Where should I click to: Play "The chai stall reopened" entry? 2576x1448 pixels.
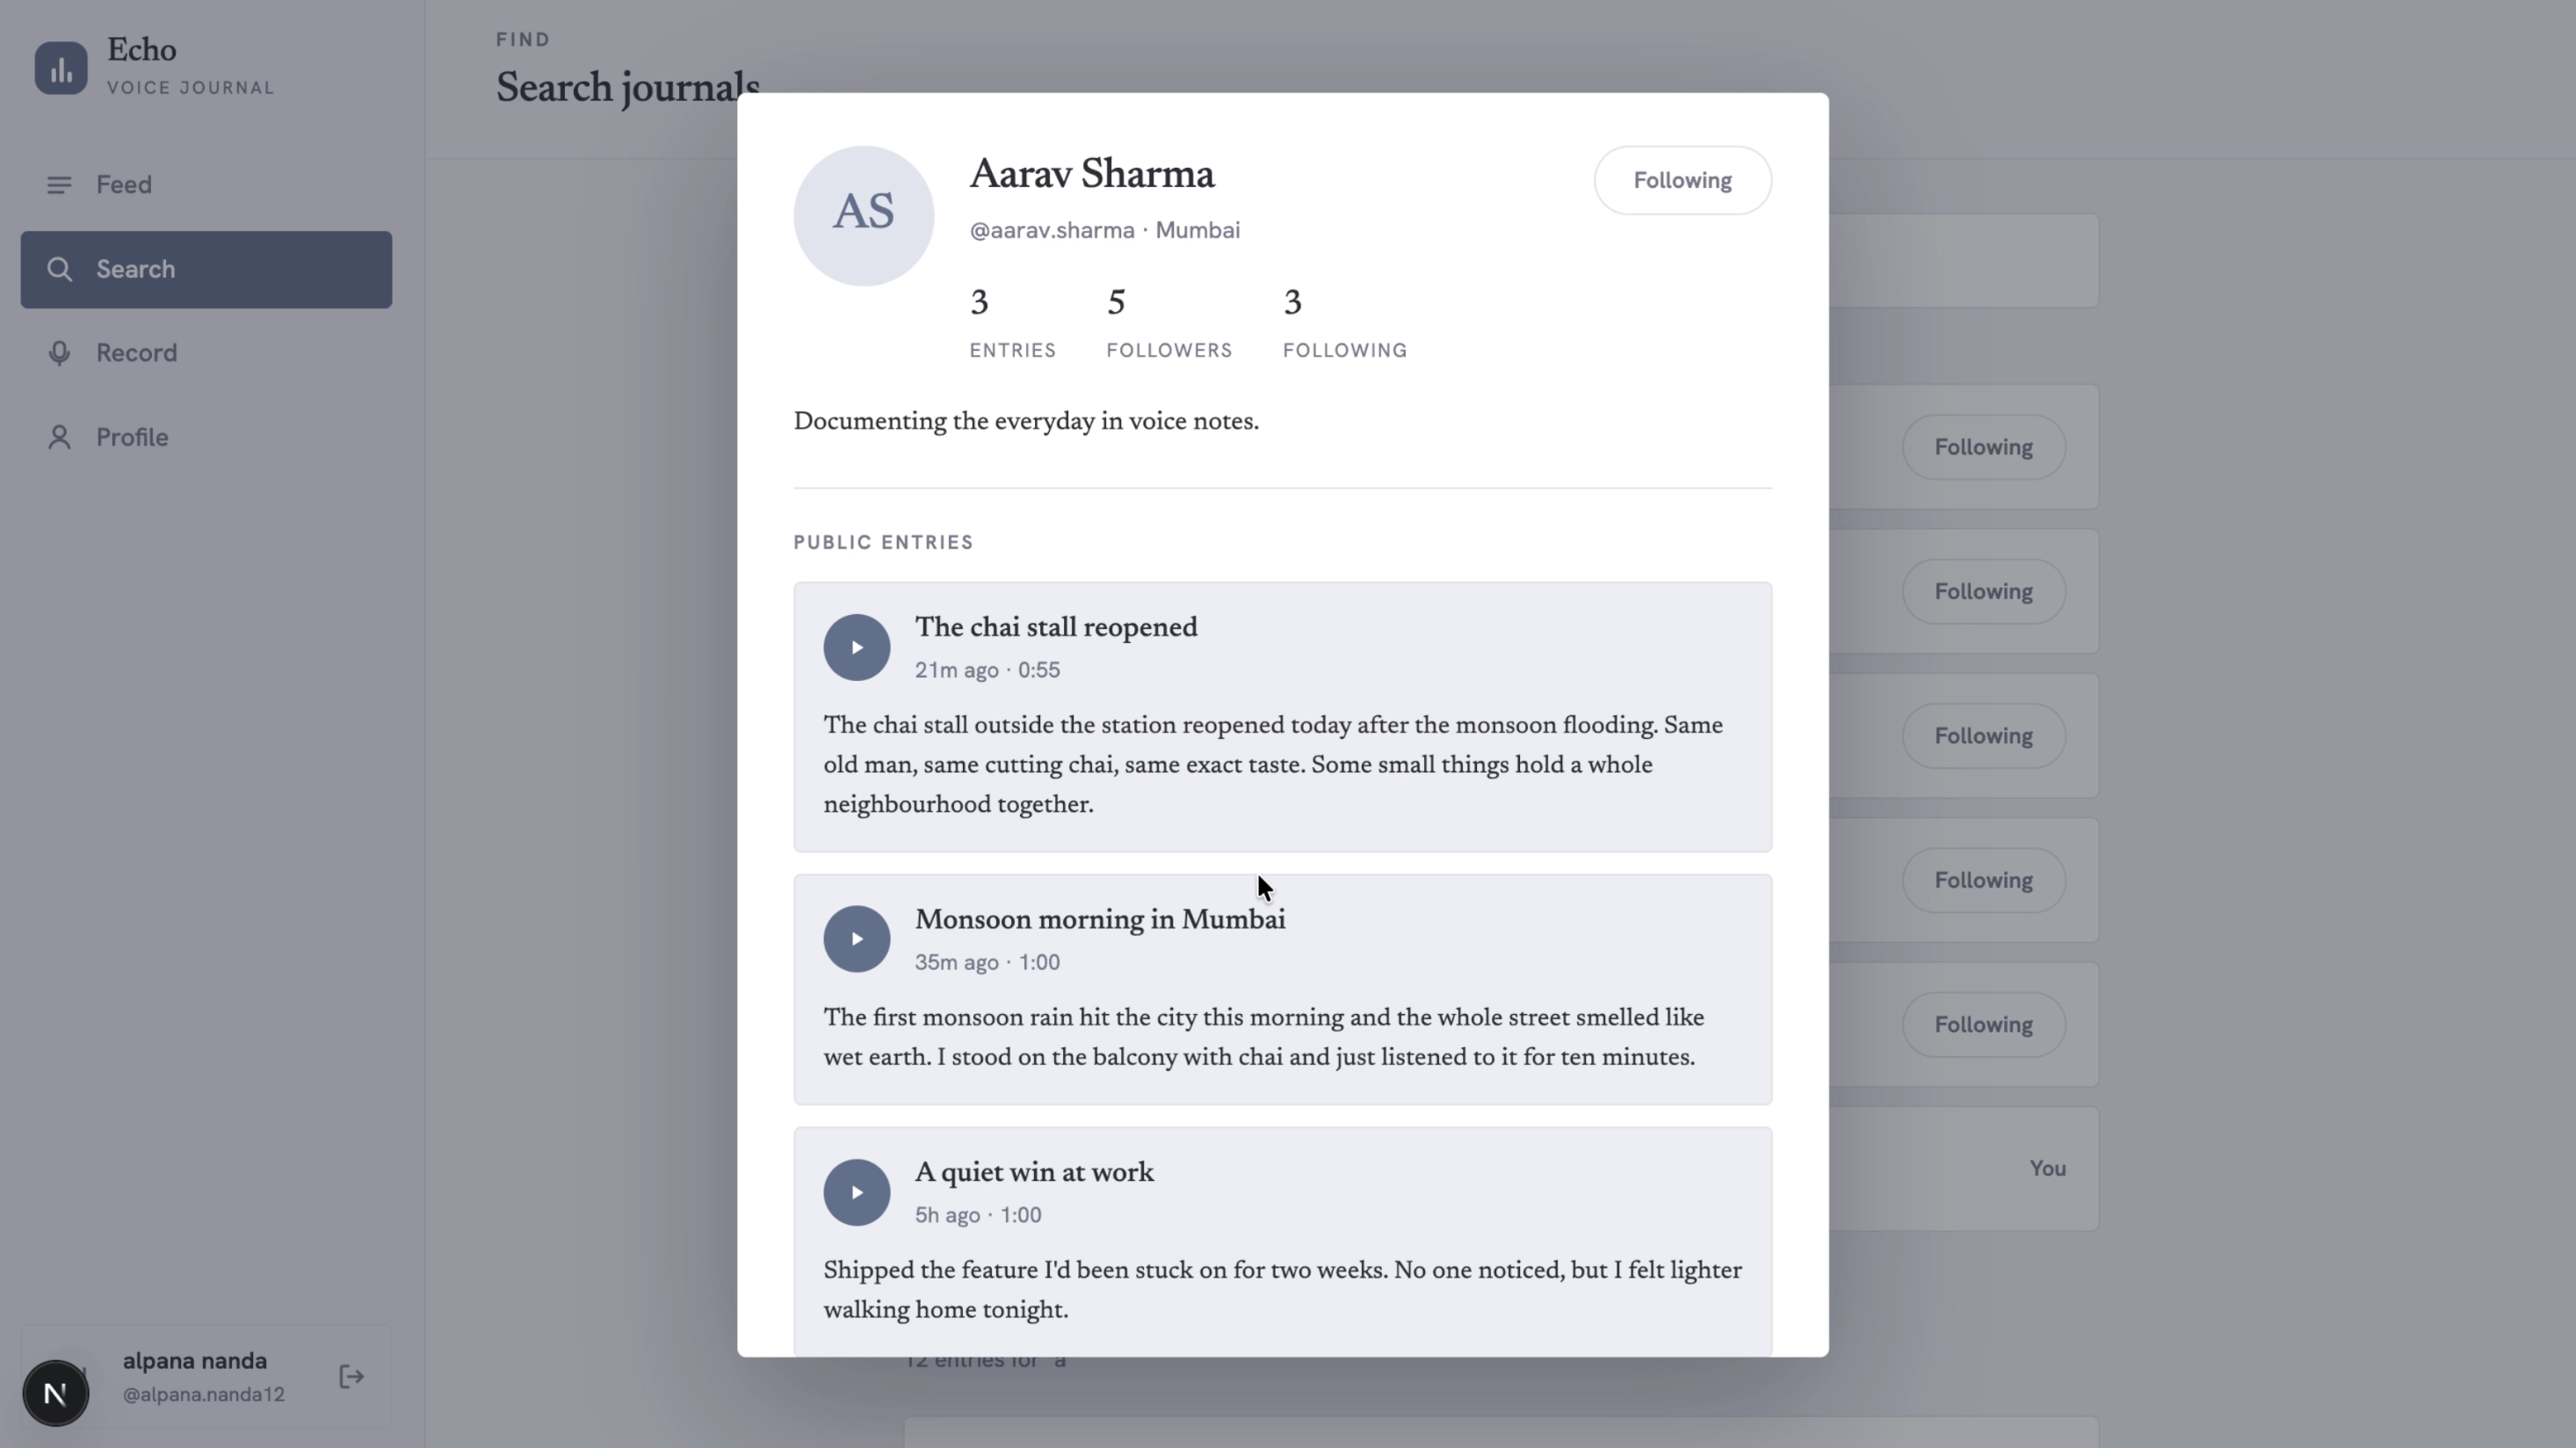click(x=856, y=647)
